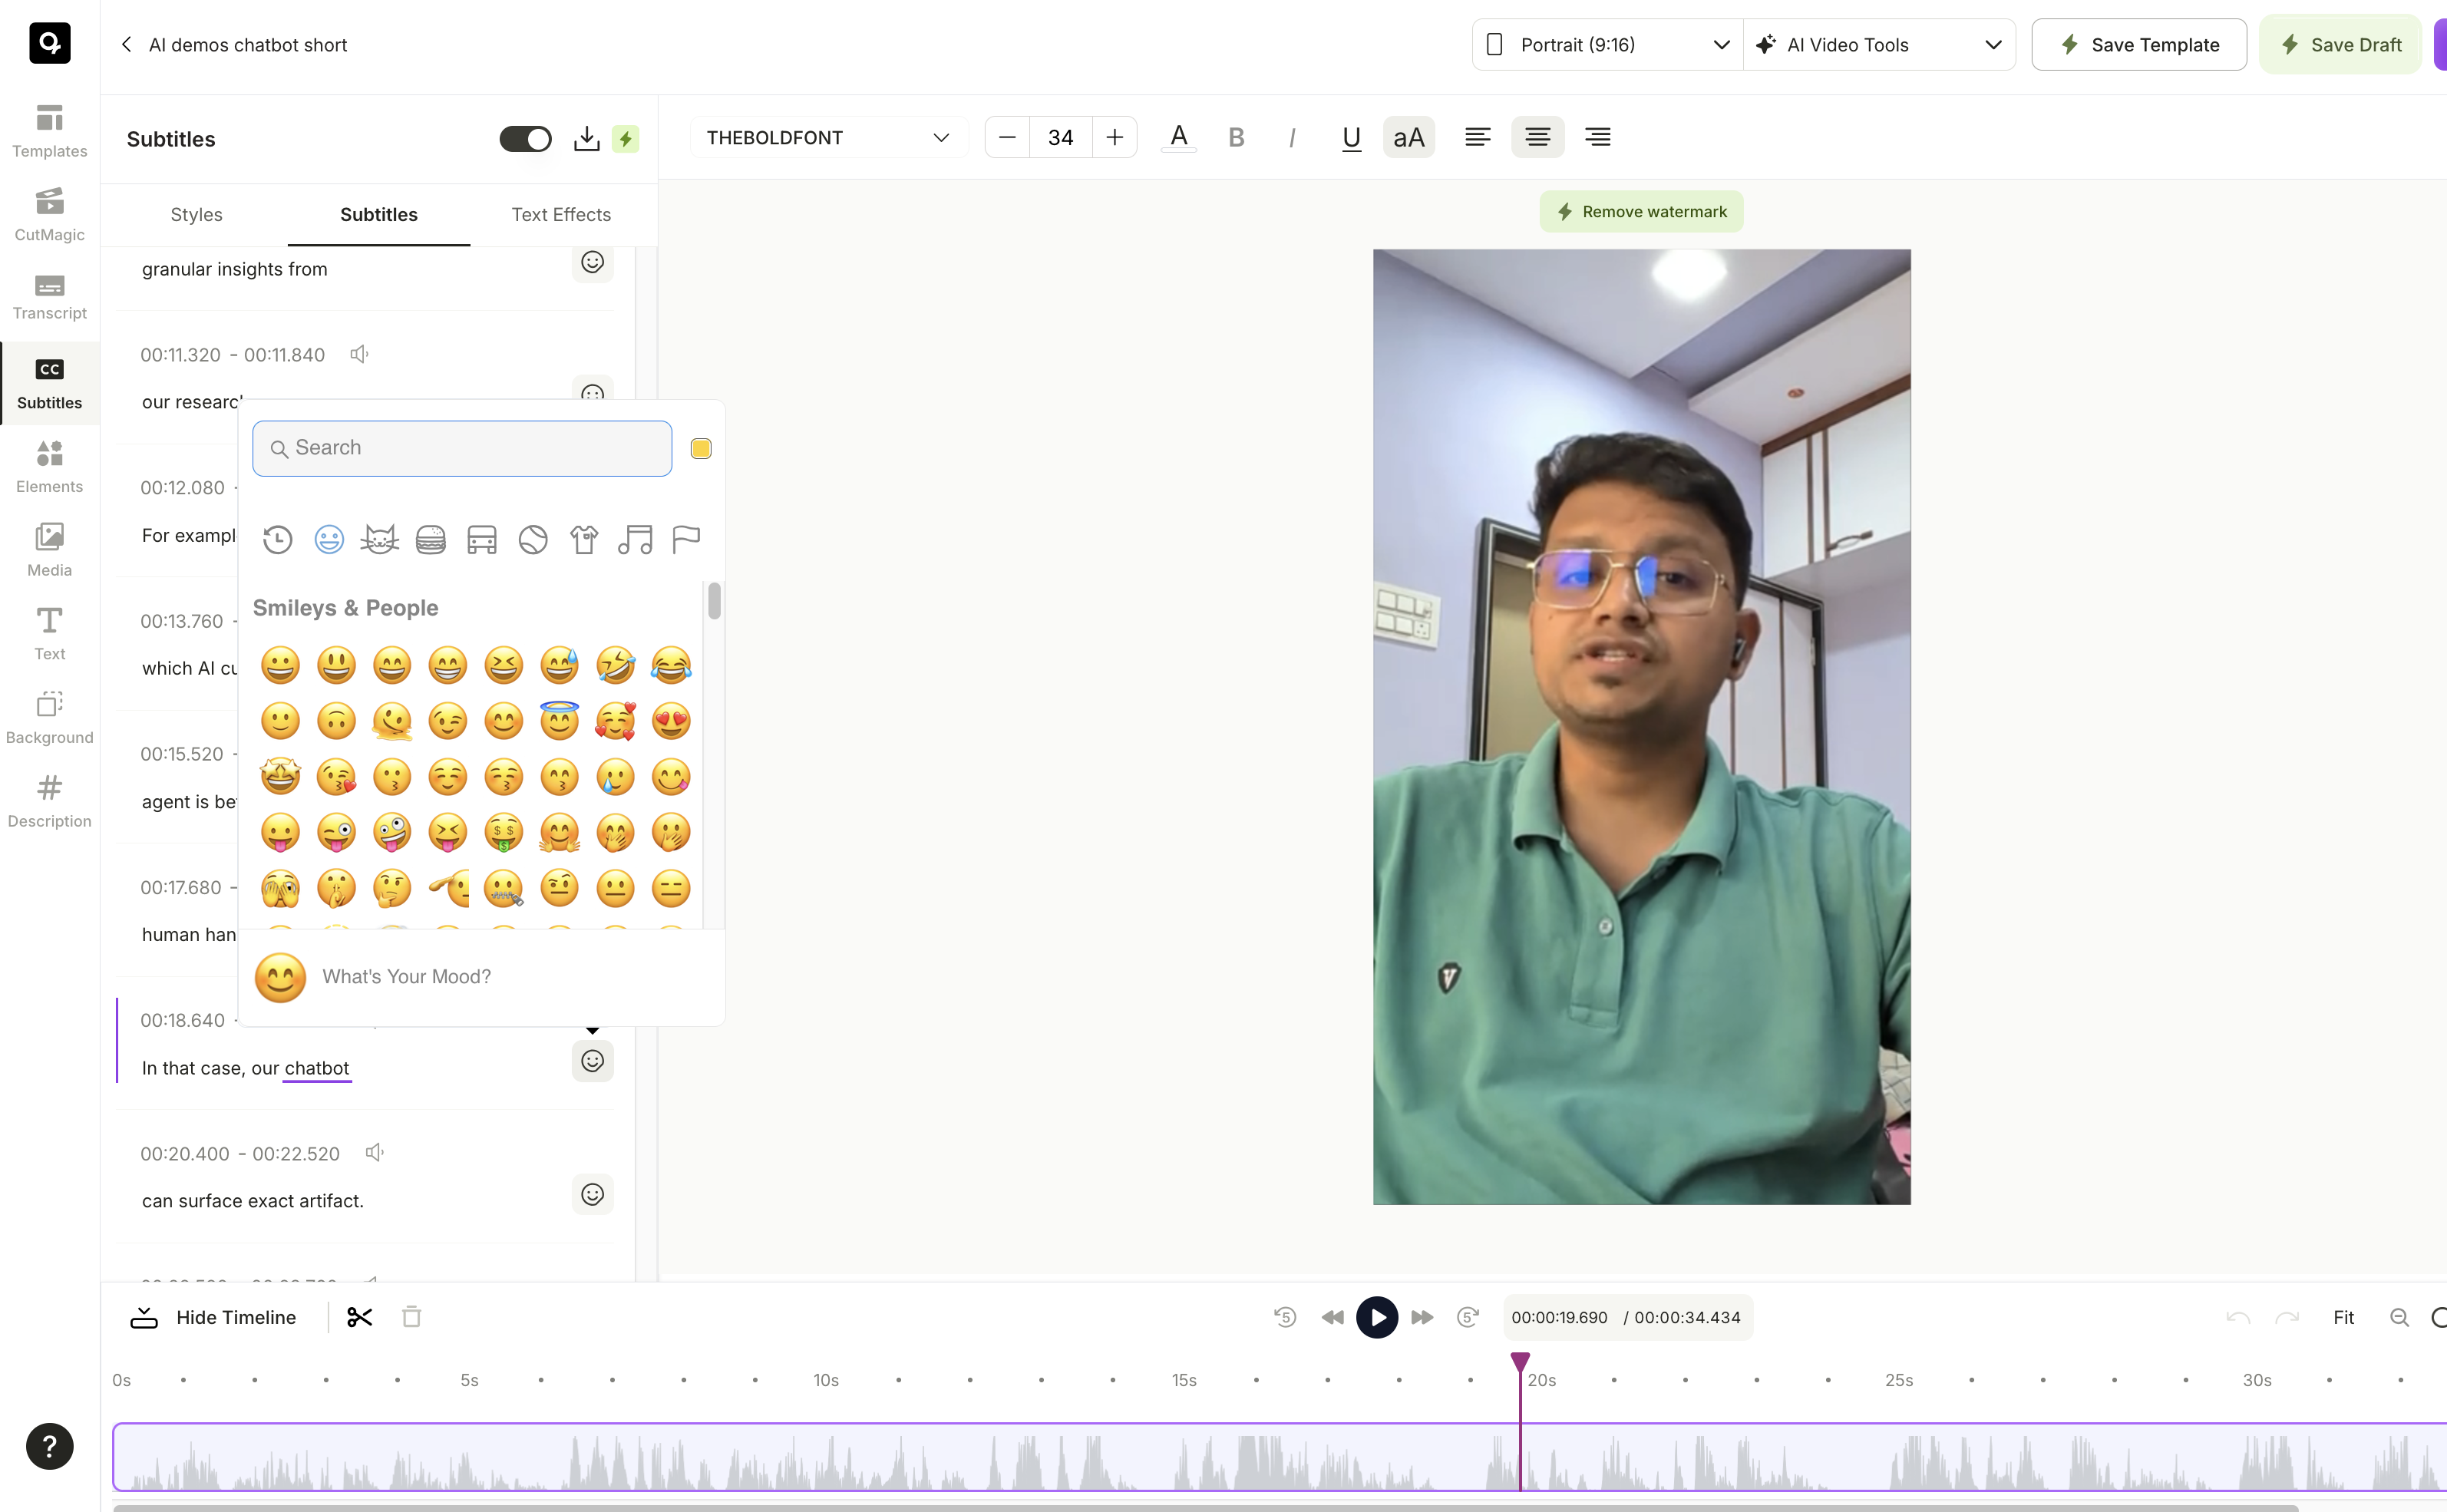Rewind 5 seconds with the back-5 button

pyautogui.click(x=1285, y=1317)
